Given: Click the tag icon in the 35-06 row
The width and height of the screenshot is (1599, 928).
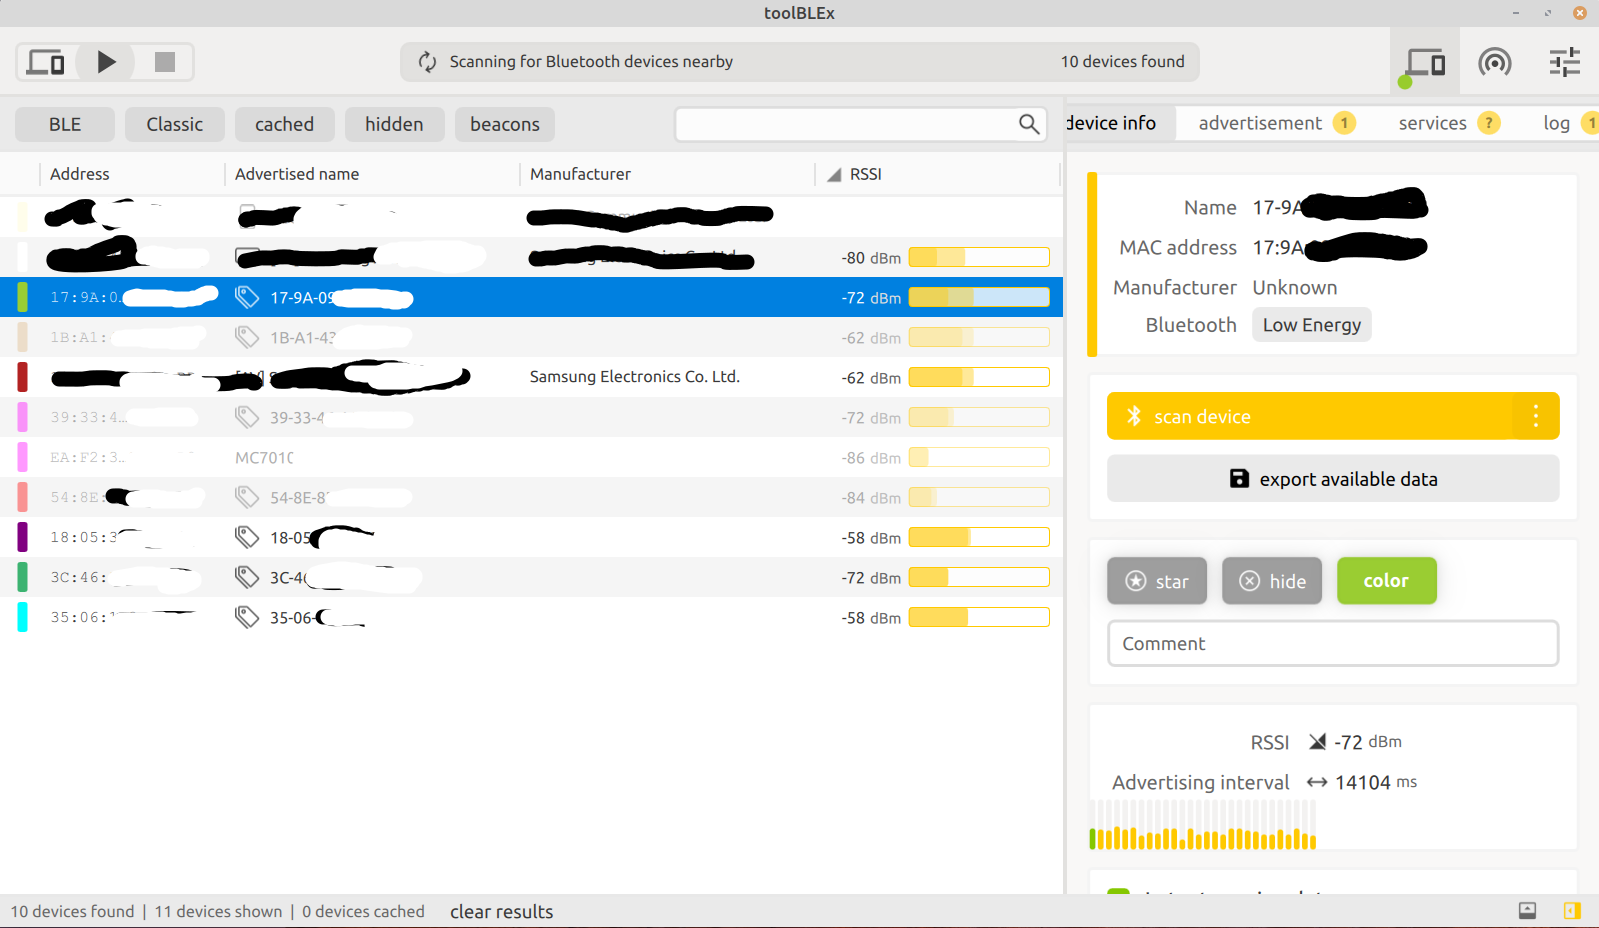Looking at the screenshot, I should click(x=247, y=617).
